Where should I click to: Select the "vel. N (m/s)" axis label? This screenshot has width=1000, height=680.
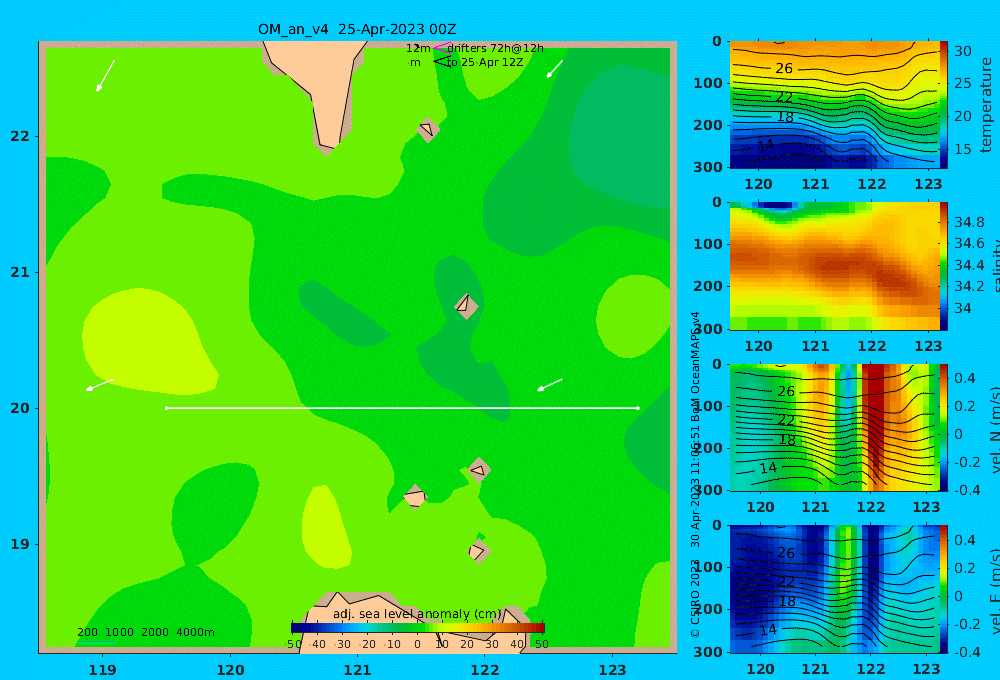point(996,429)
